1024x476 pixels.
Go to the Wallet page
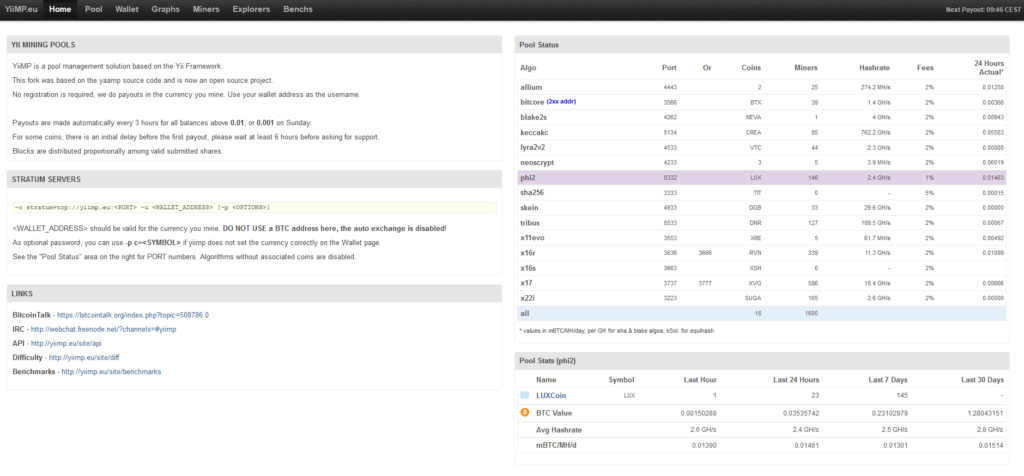coord(127,9)
